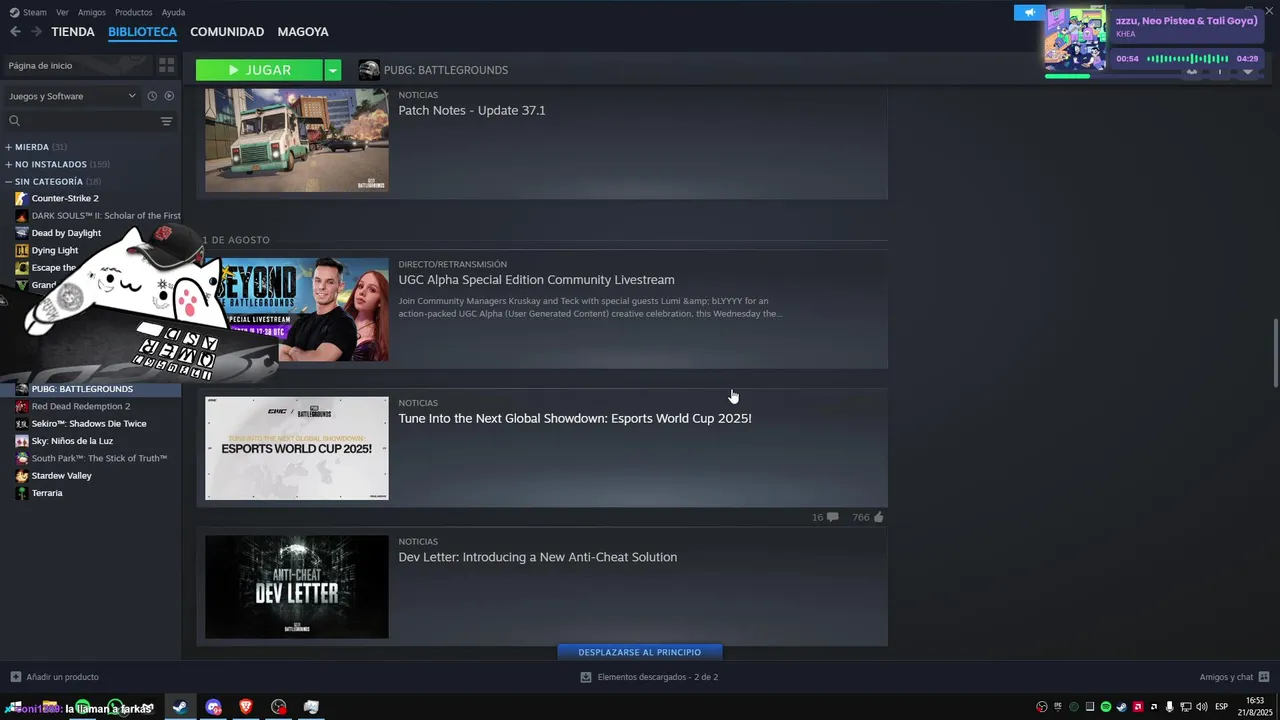
Task: Click volume speaker icon in system tray
Action: coord(1202,707)
